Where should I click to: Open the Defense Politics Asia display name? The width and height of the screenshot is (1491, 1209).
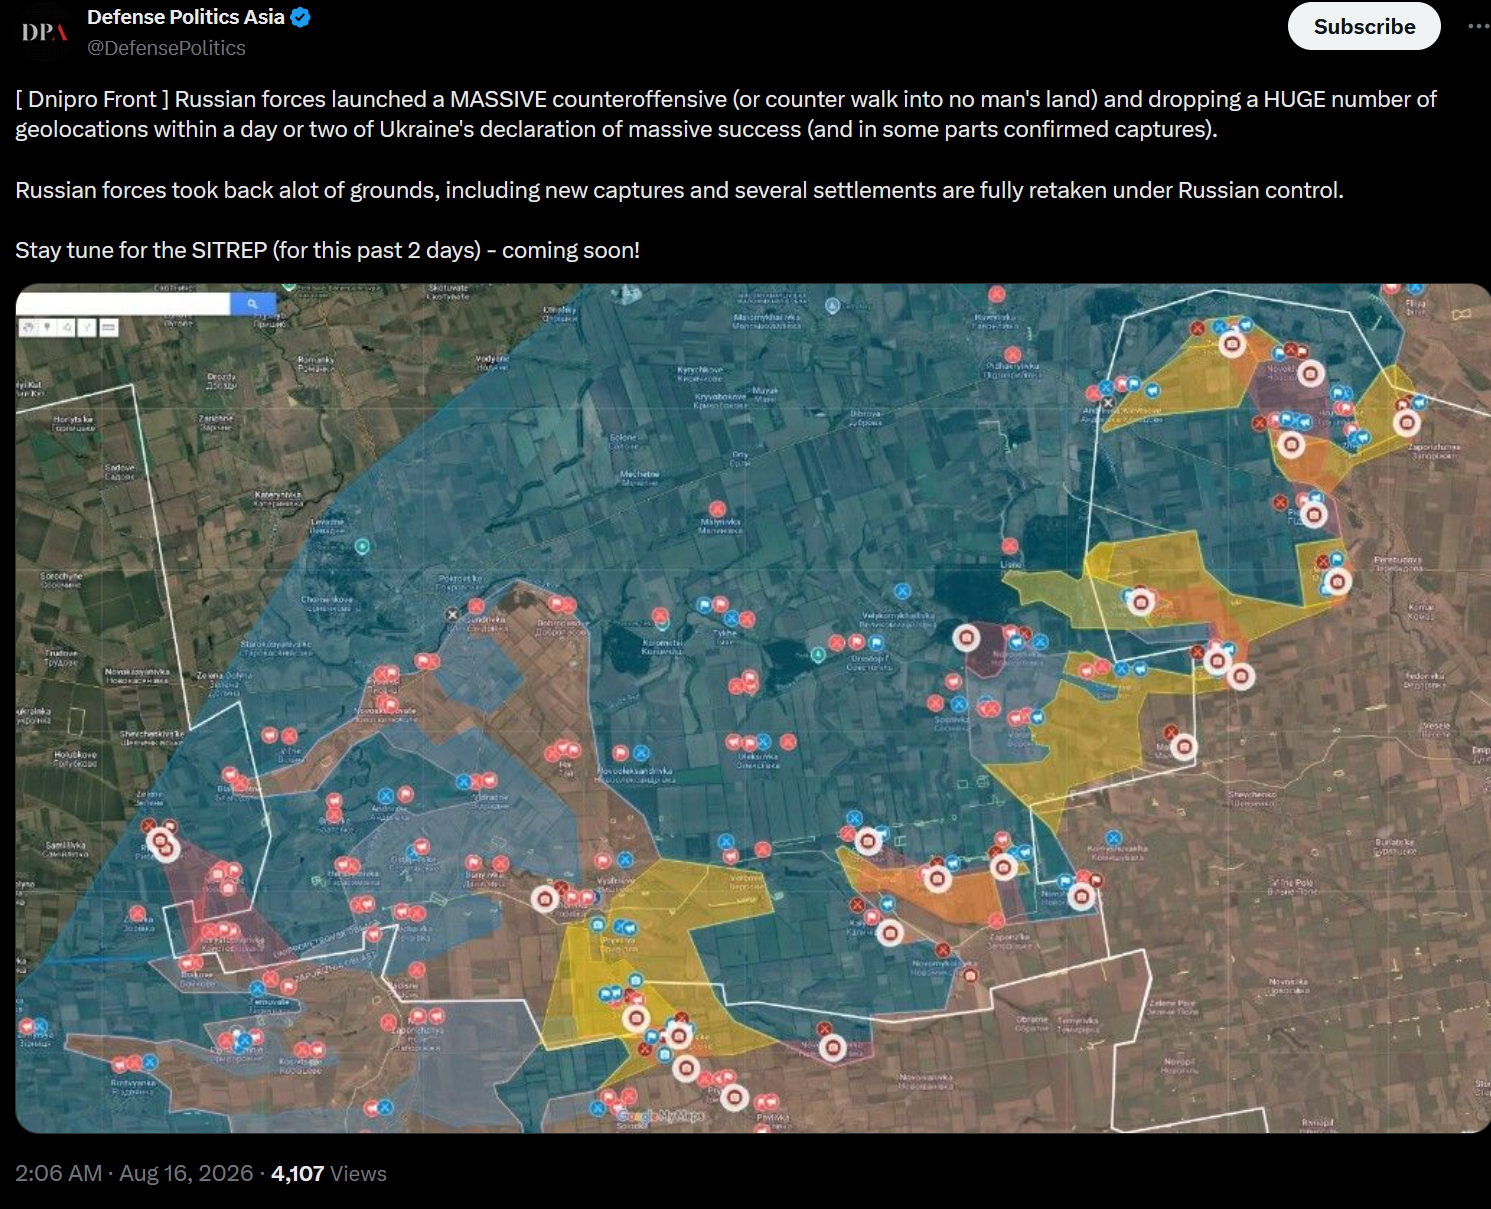coord(186,17)
